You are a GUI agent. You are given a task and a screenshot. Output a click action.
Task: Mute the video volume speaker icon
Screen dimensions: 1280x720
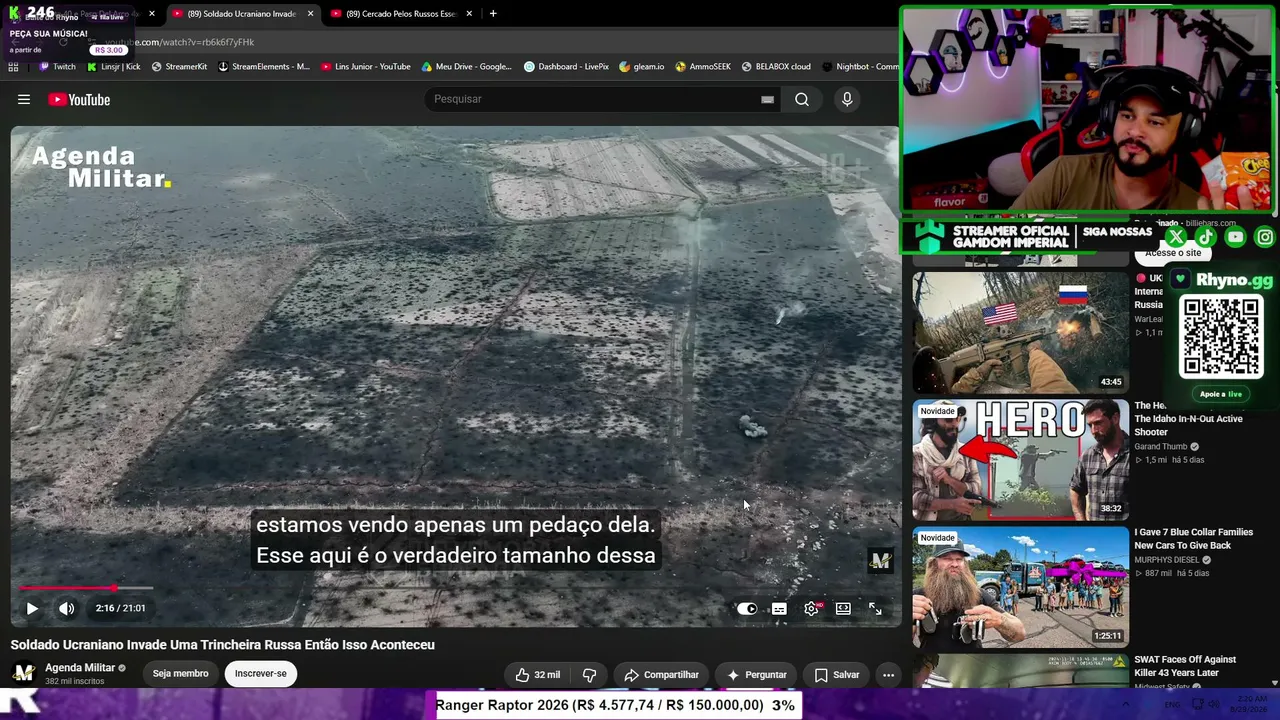[x=67, y=608]
